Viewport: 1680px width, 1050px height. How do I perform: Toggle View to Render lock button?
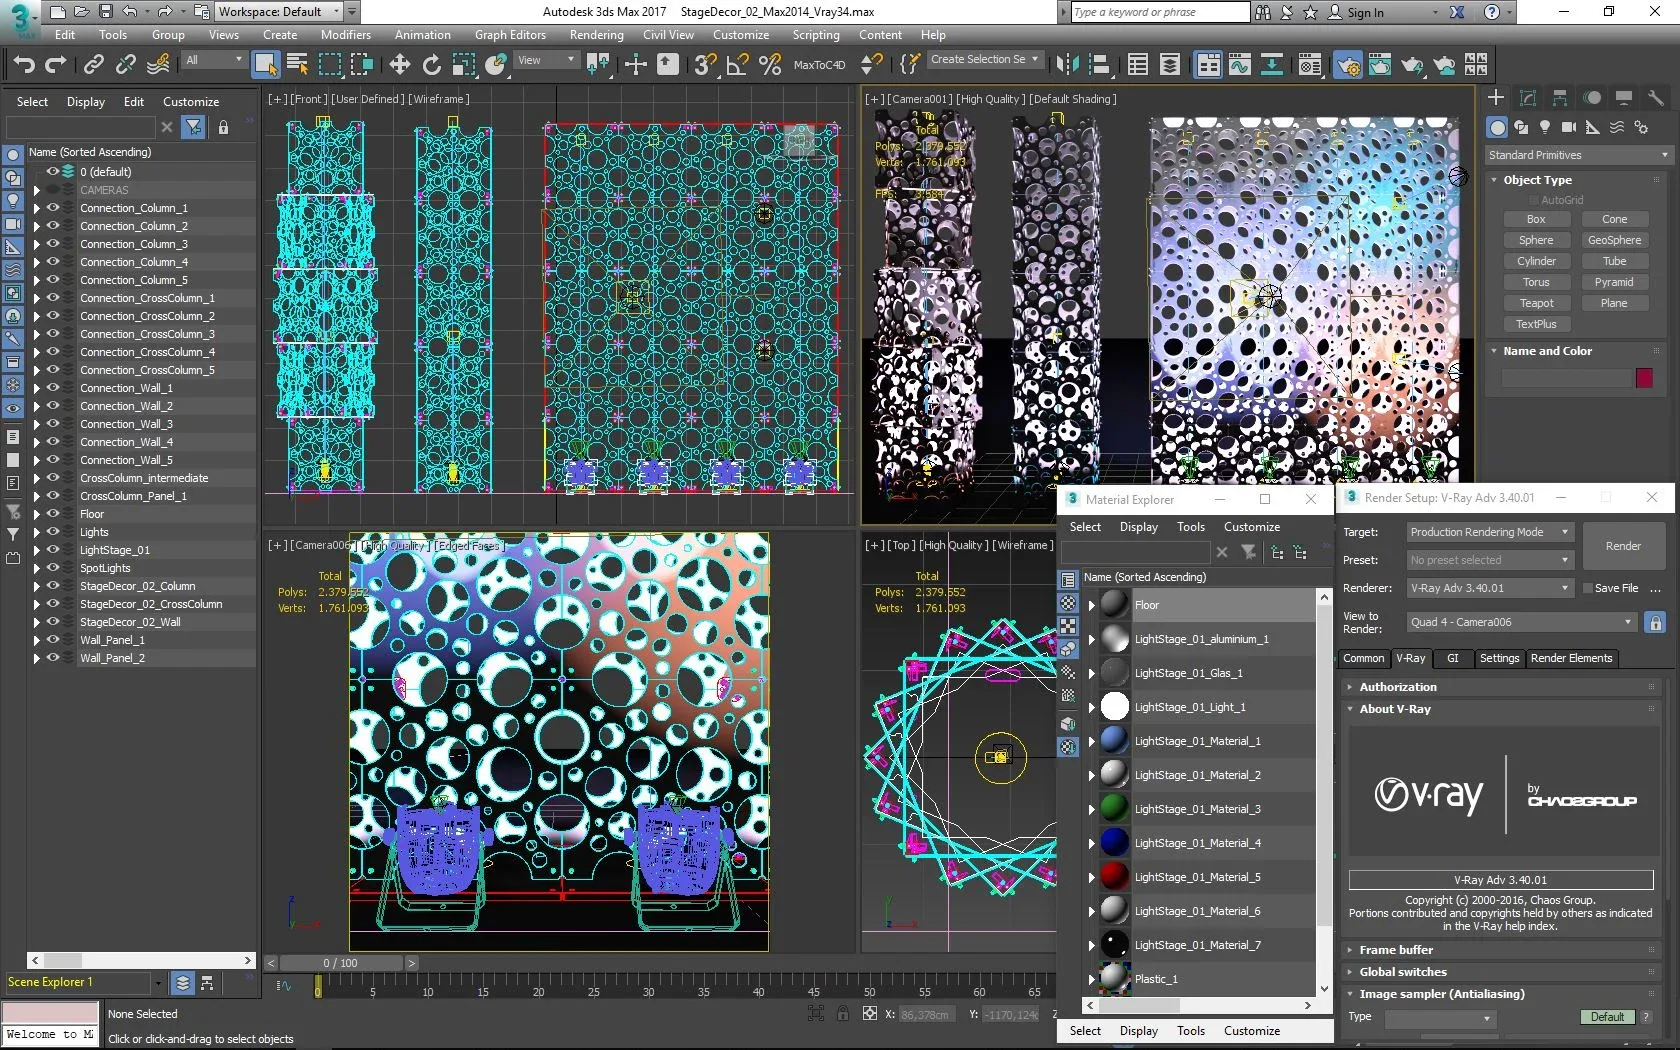(x=1655, y=622)
